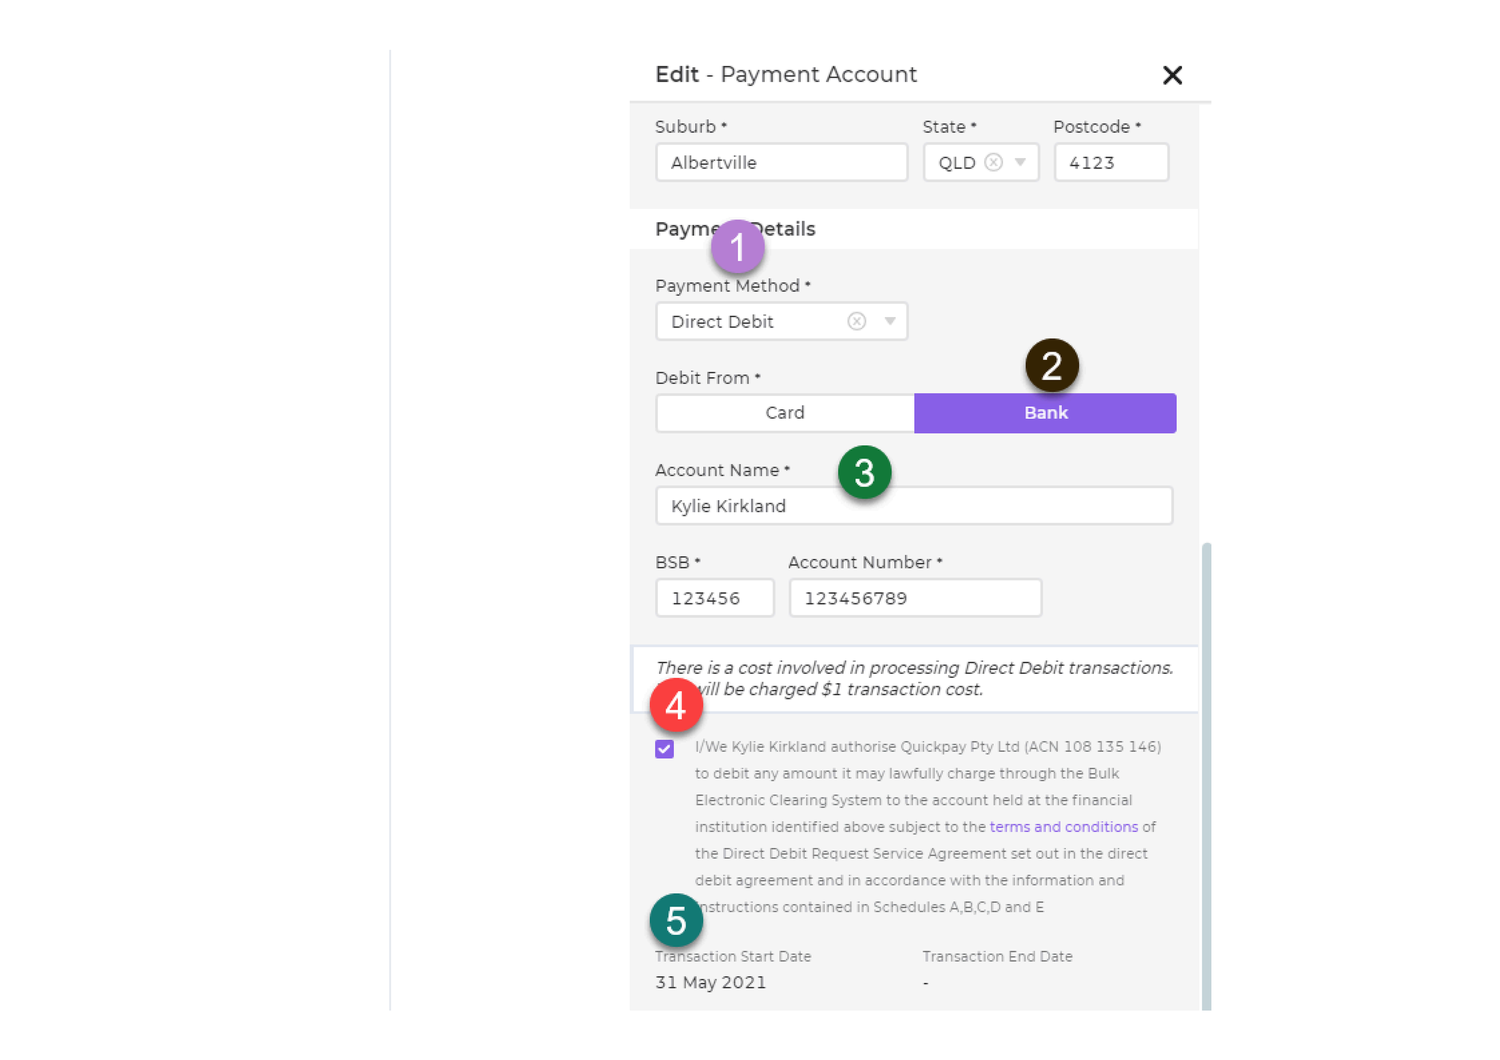Screen dimensions: 1500x1060
Task: Open the State dropdown arrow
Action: pos(1020,161)
